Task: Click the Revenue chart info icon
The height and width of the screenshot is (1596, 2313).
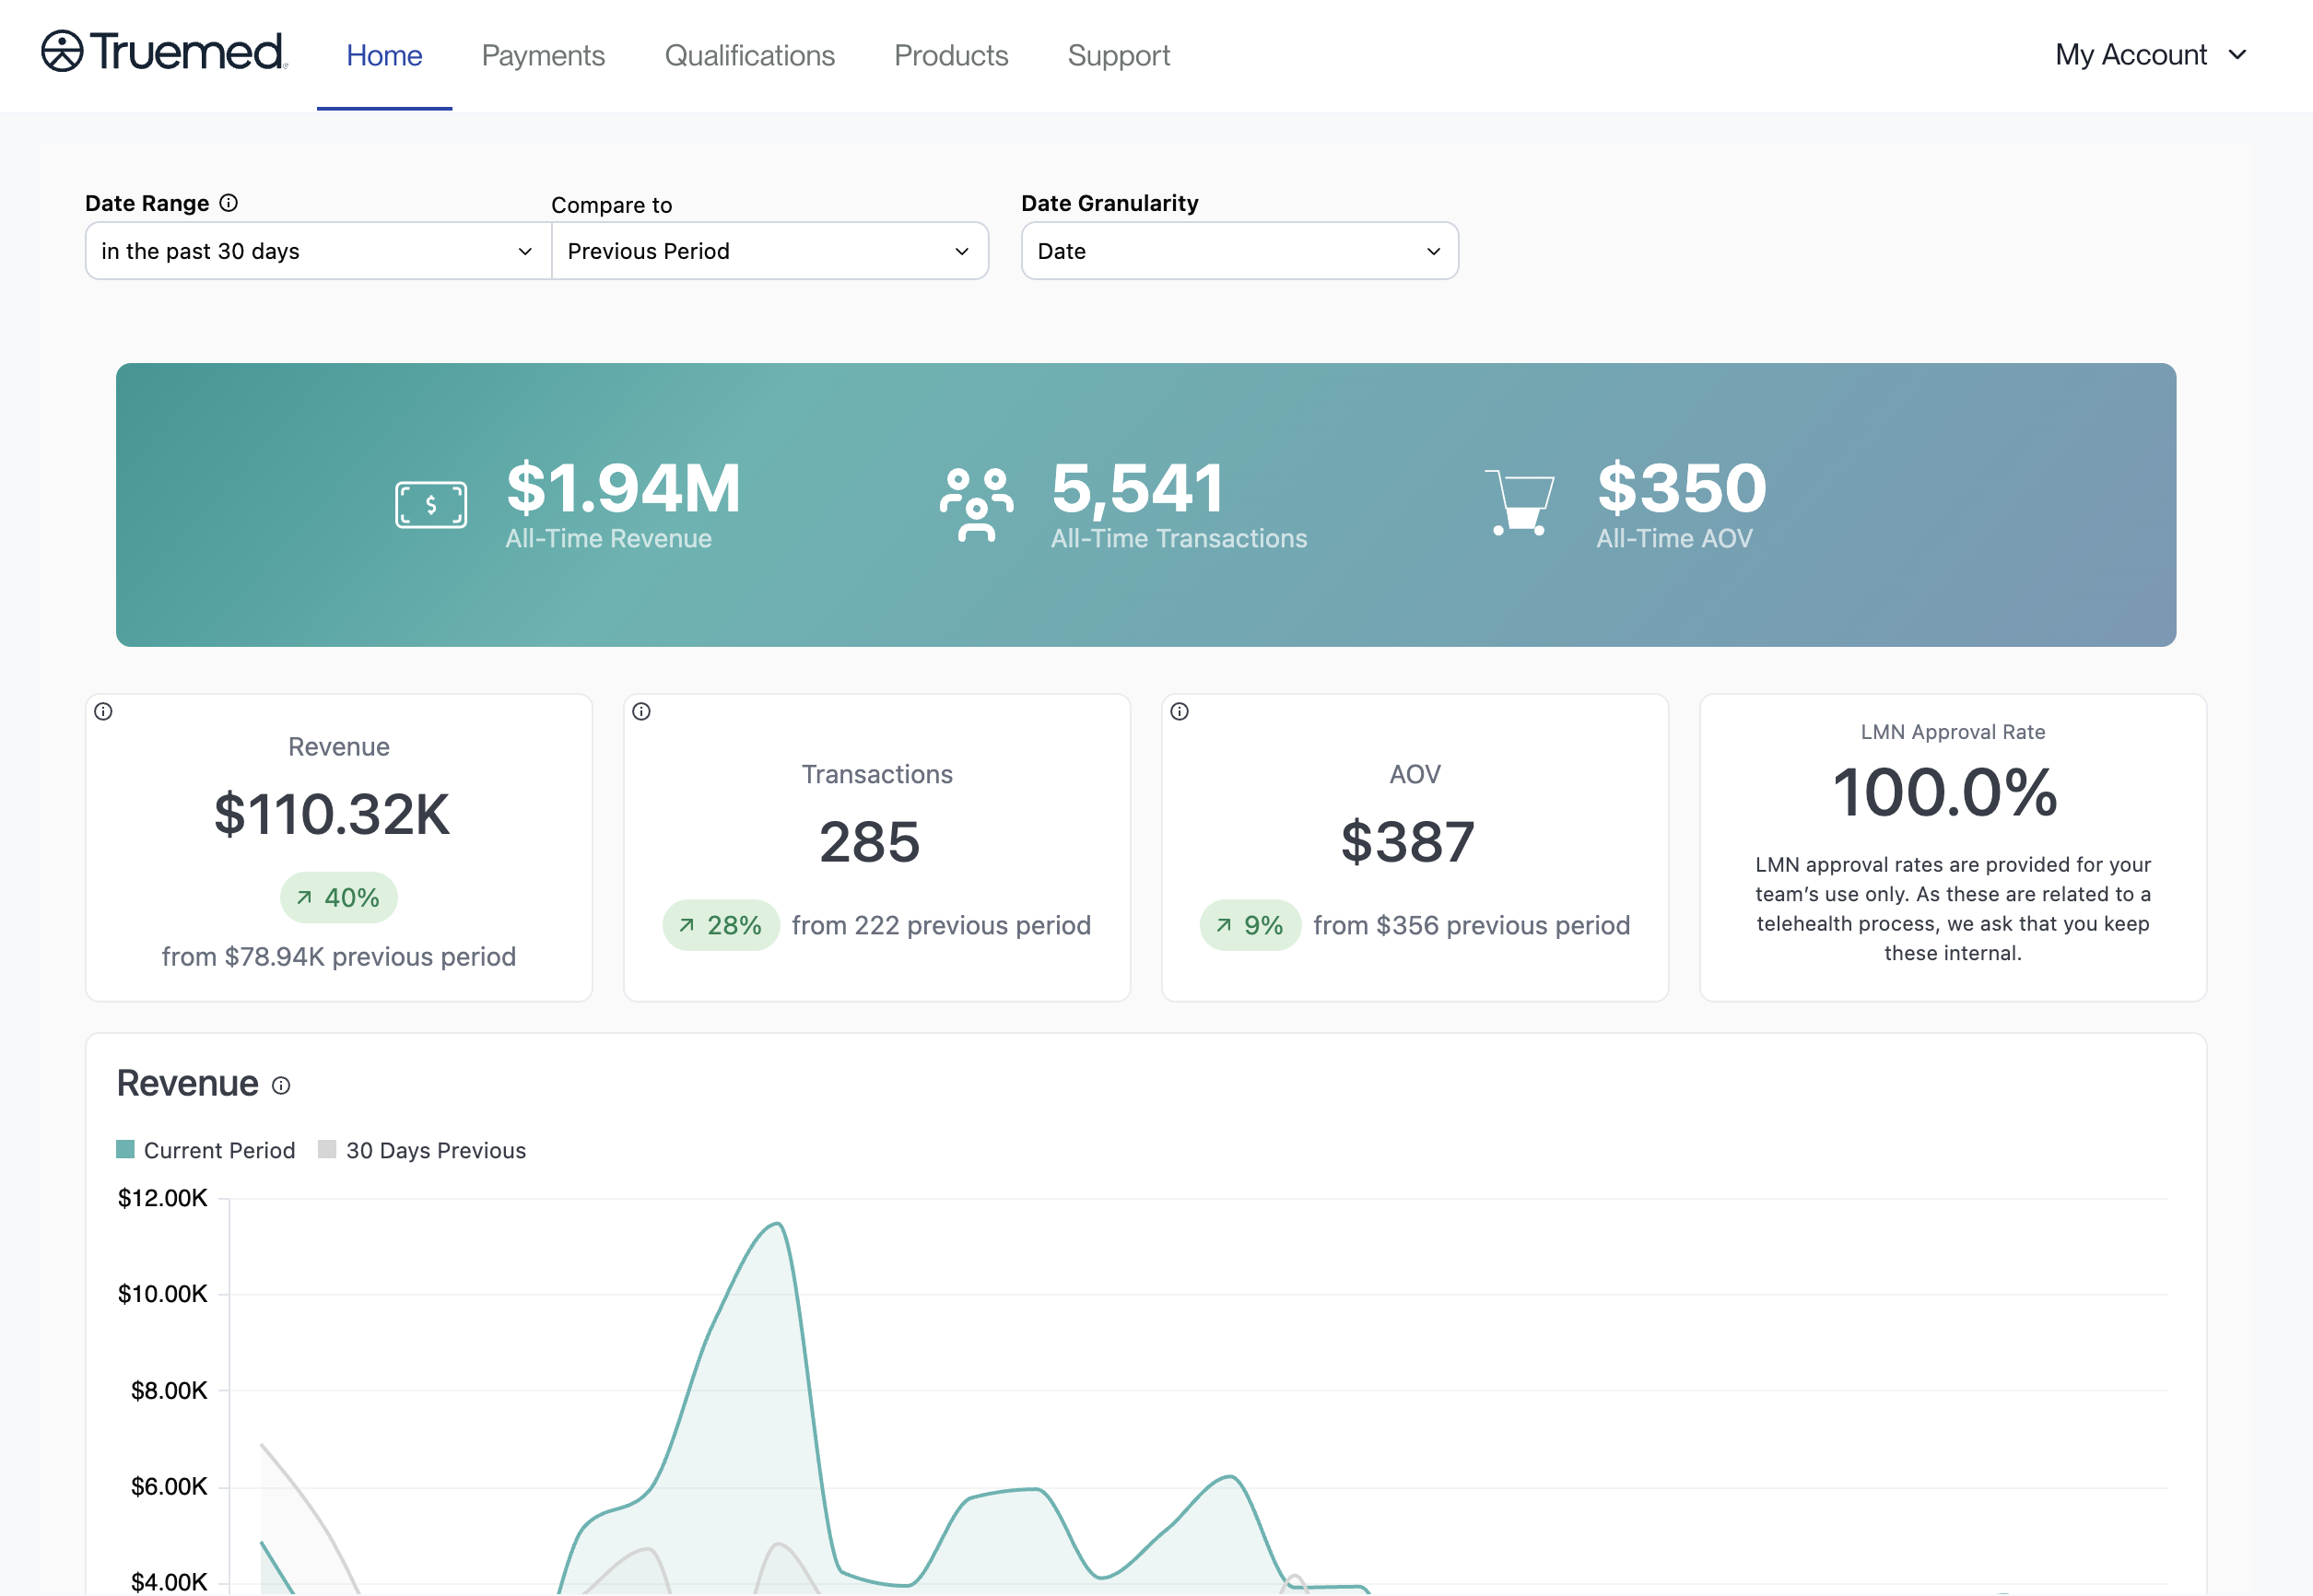Action: pyautogui.click(x=281, y=1086)
